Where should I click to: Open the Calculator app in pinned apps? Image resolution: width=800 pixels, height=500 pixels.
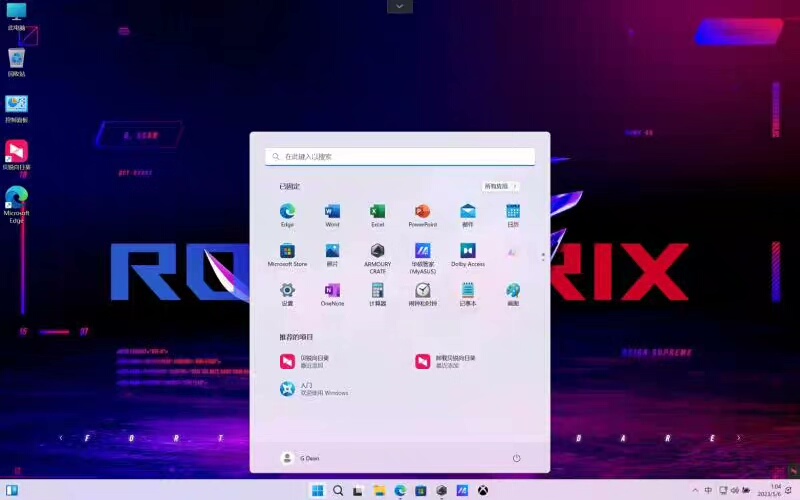[378, 294]
